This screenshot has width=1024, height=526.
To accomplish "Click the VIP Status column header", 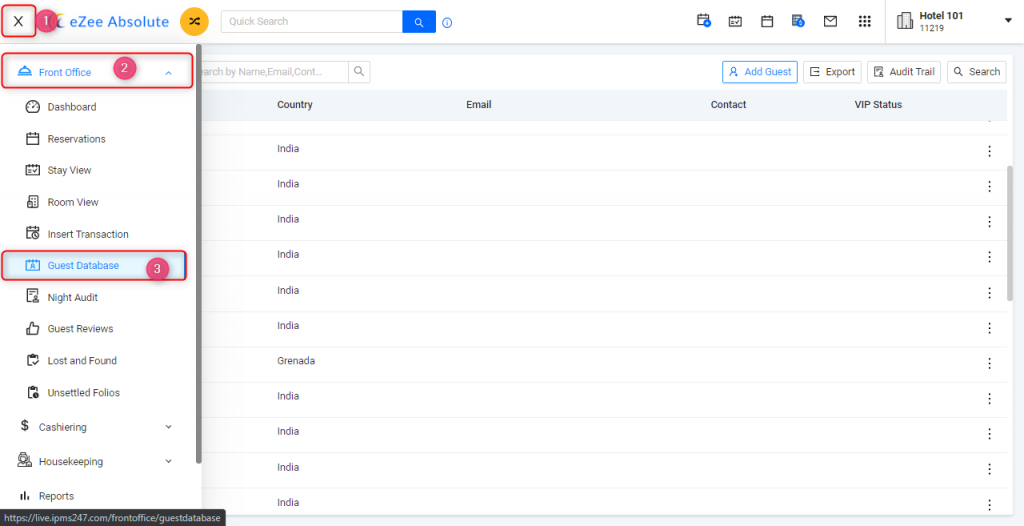I will click(x=878, y=105).
